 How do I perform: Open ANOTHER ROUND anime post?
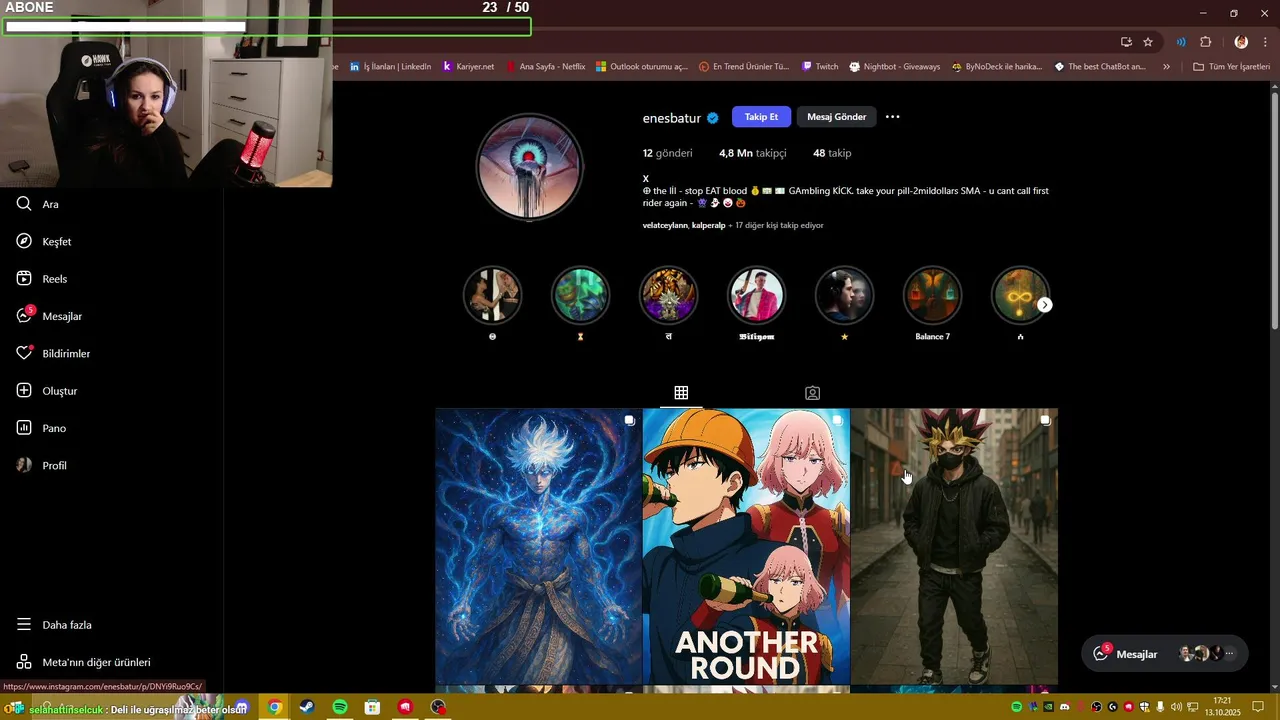pos(746,546)
